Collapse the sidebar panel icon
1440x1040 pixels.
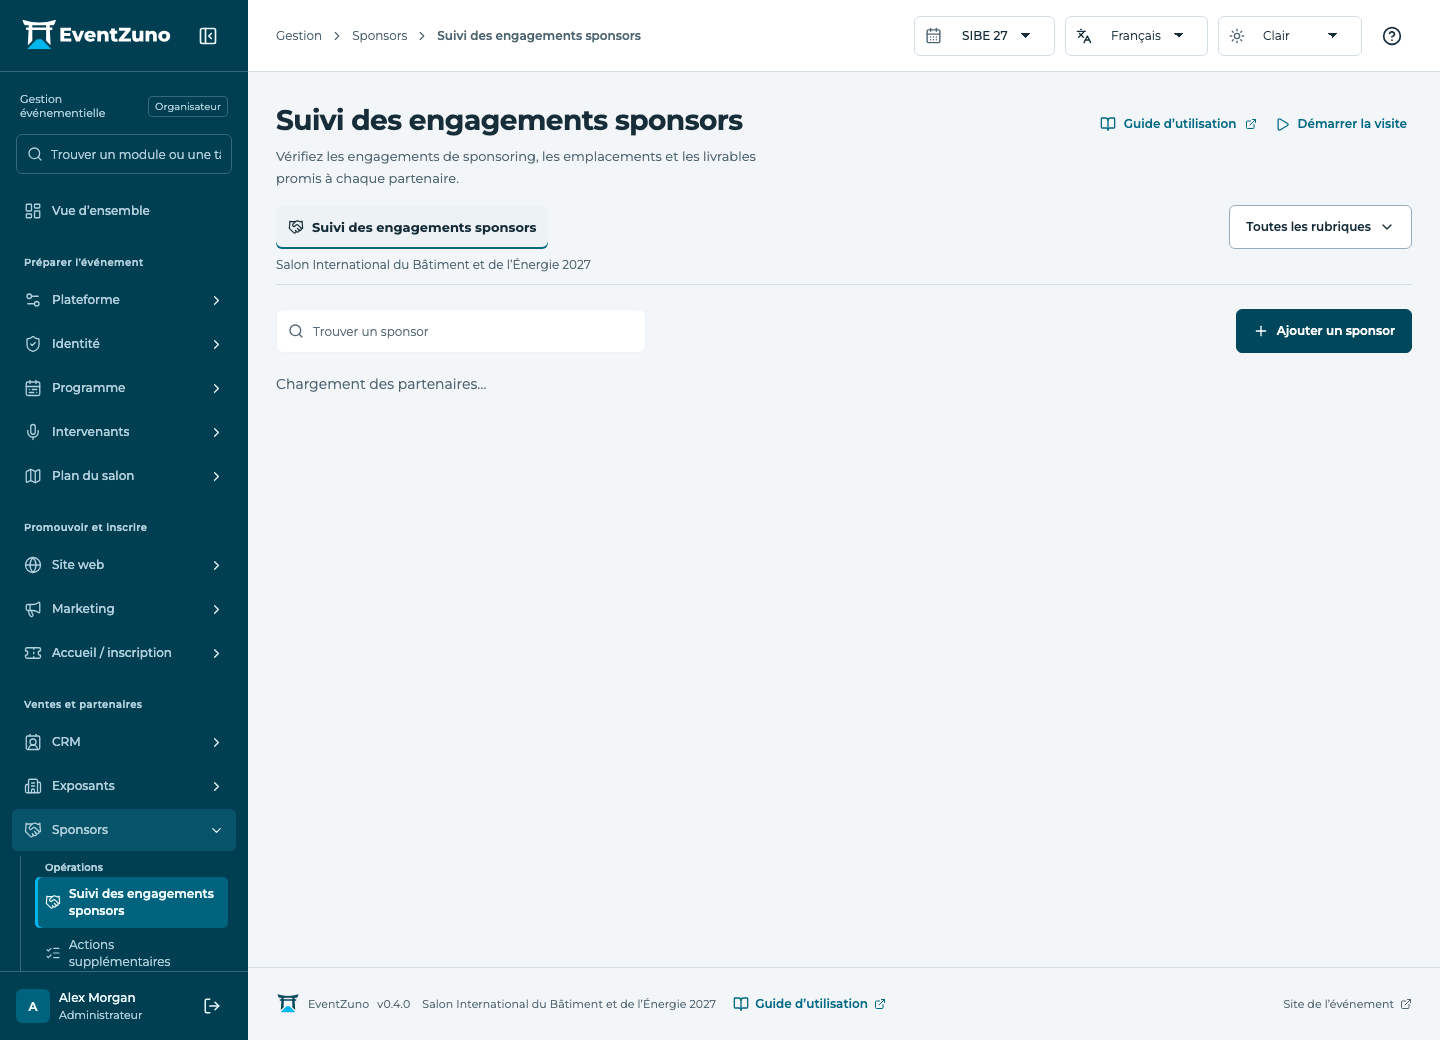point(208,36)
